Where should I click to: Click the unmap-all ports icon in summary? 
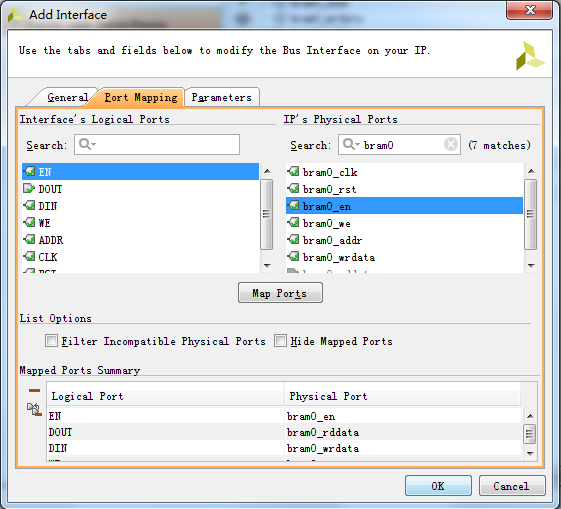click(x=34, y=409)
